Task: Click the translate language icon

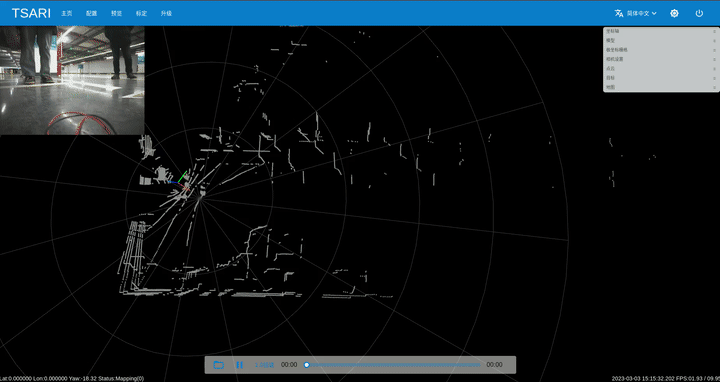Action: (619, 13)
